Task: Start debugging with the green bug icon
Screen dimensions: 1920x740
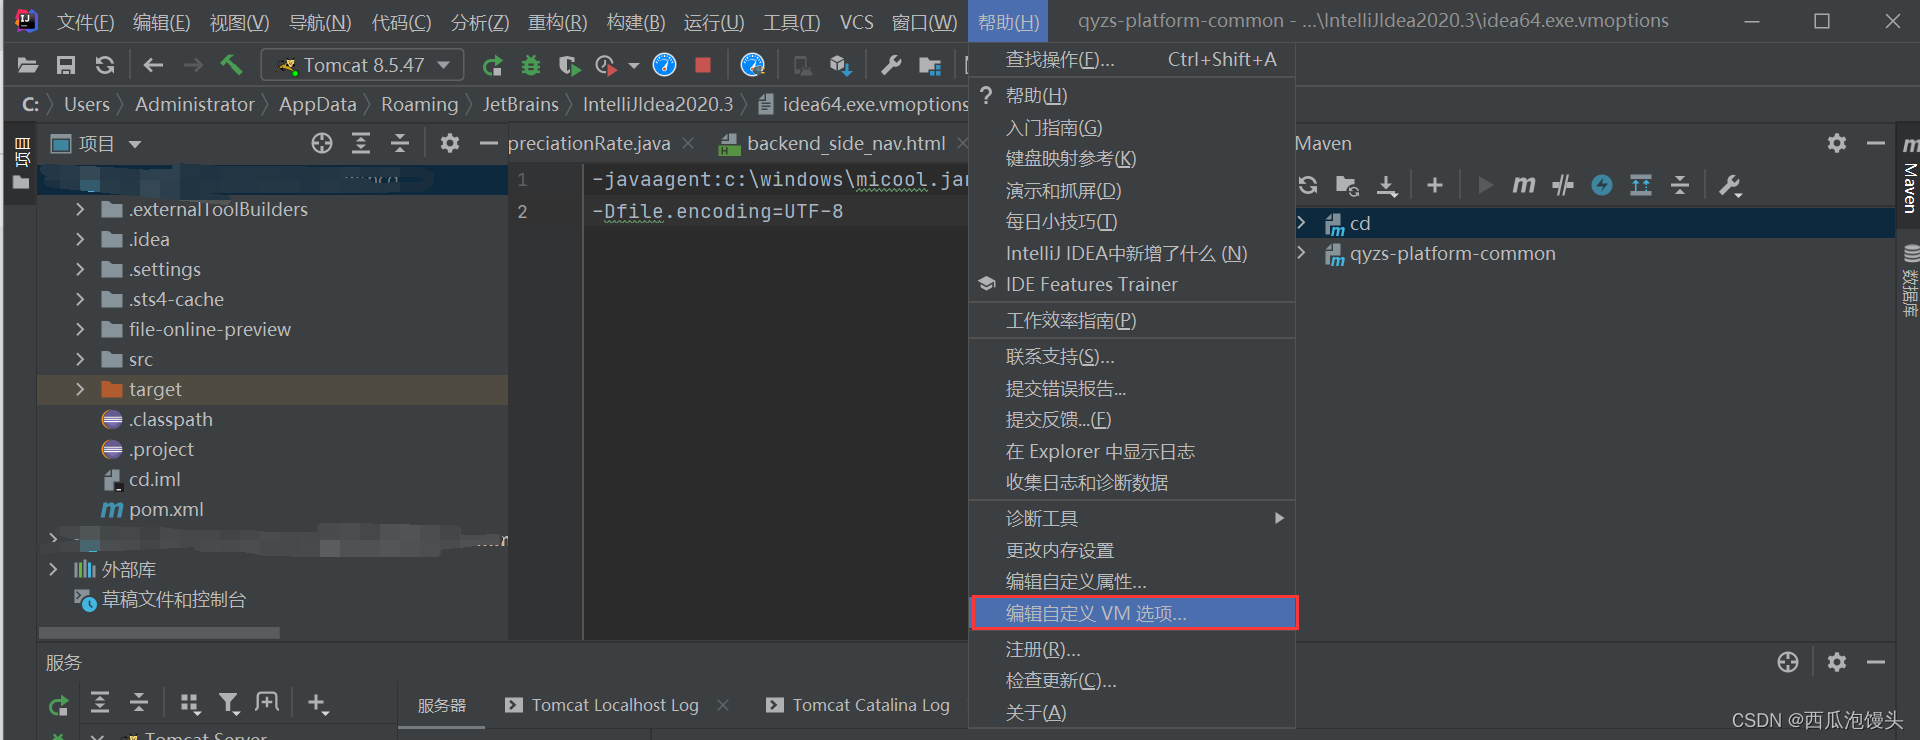Action: coord(531,66)
